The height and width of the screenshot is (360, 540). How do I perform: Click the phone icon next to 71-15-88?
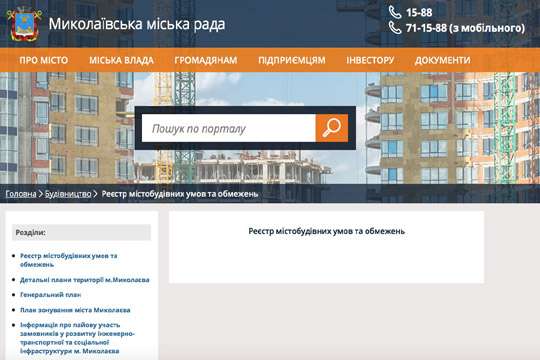(x=395, y=28)
